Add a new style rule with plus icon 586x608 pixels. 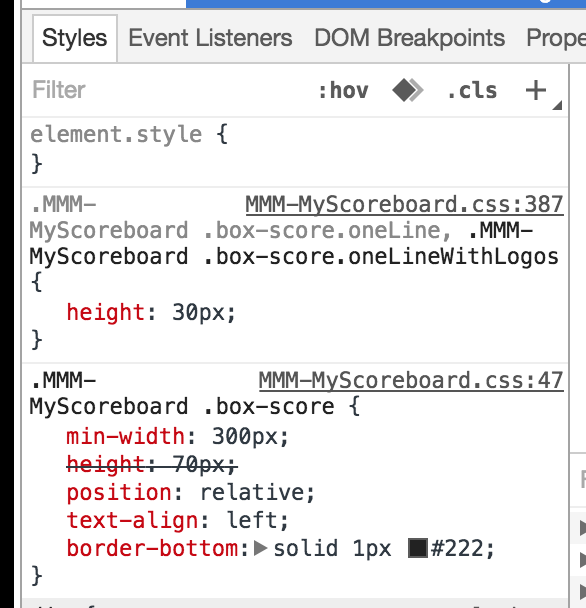536,90
